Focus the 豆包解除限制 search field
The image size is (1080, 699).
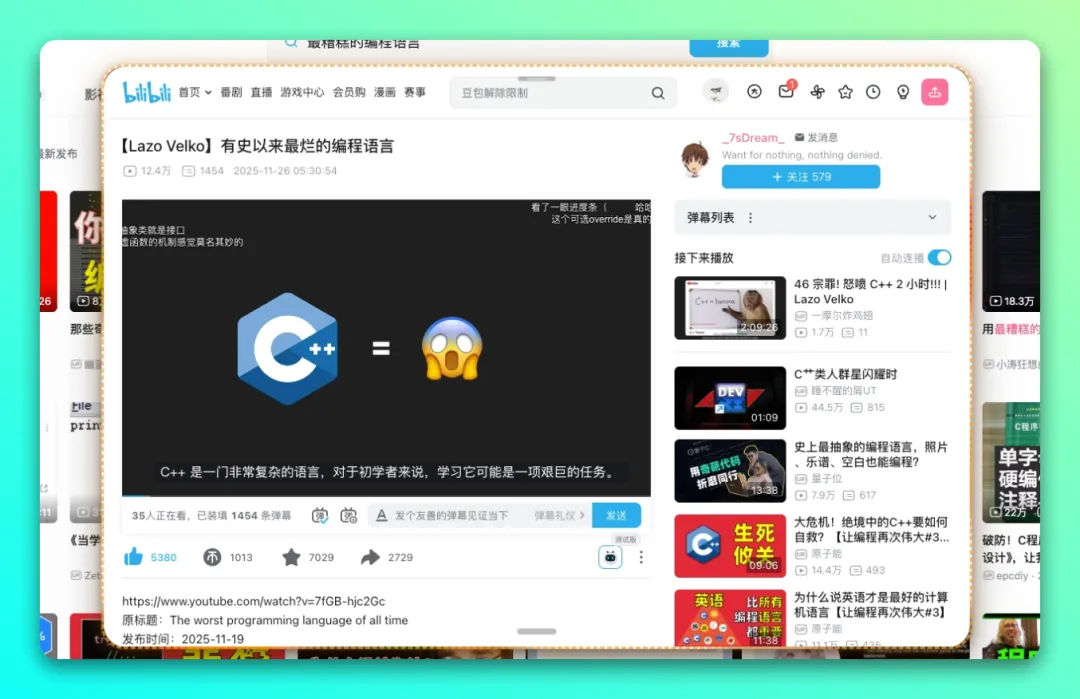coord(551,93)
